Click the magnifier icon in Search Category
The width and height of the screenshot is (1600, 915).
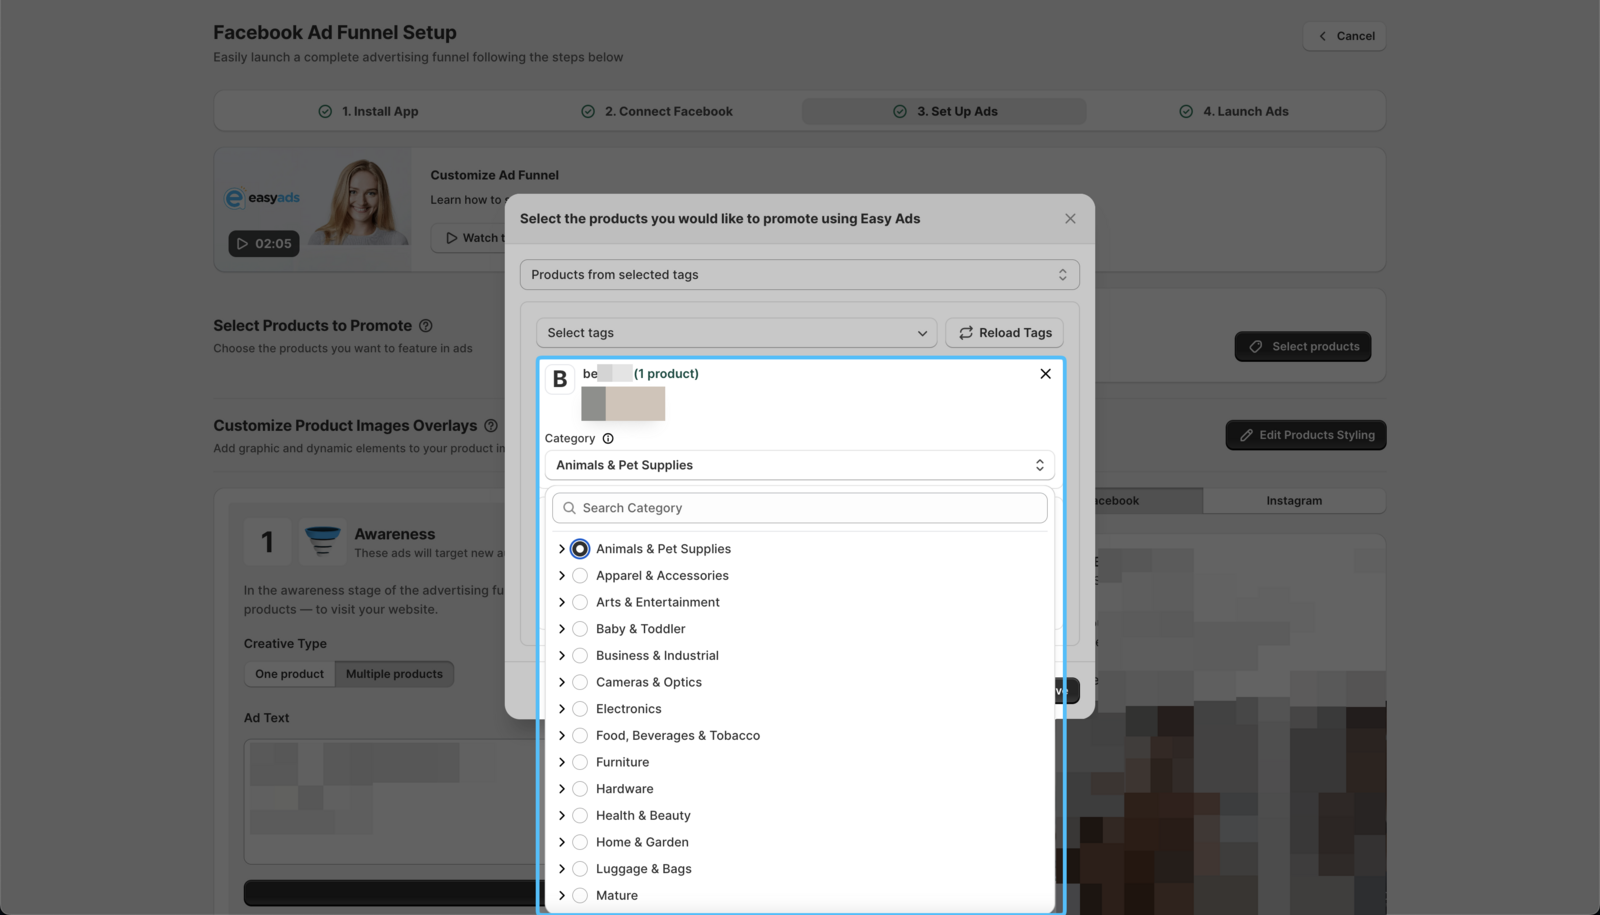pyautogui.click(x=568, y=507)
